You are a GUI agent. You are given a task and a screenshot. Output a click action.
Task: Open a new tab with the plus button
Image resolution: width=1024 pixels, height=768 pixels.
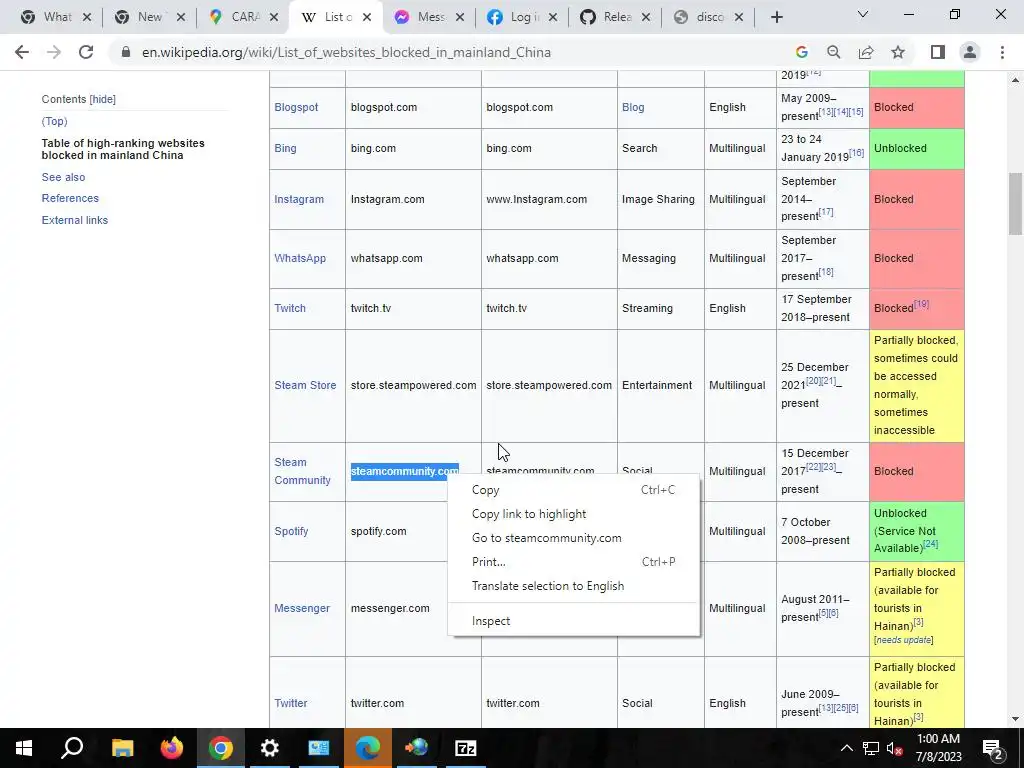click(x=776, y=18)
